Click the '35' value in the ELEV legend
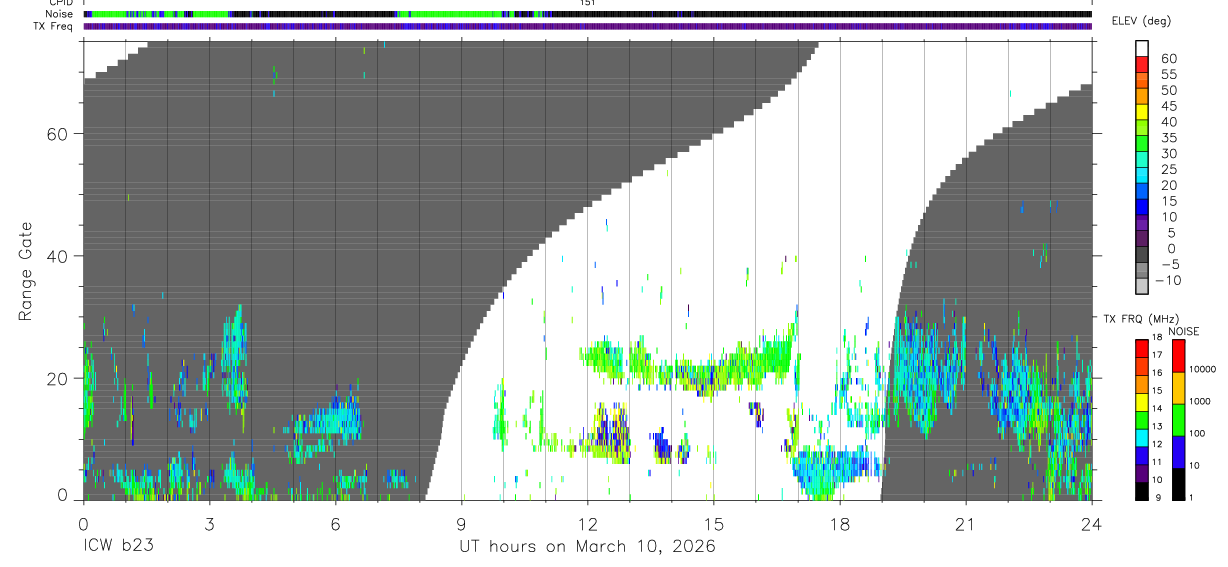This screenshot has height=567, width=1228. [1168, 138]
